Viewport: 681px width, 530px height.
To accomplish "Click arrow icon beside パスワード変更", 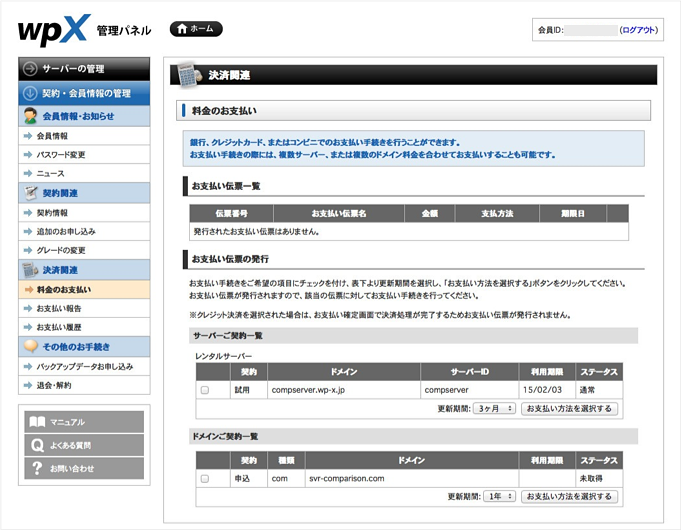I will (x=28, y=155).
